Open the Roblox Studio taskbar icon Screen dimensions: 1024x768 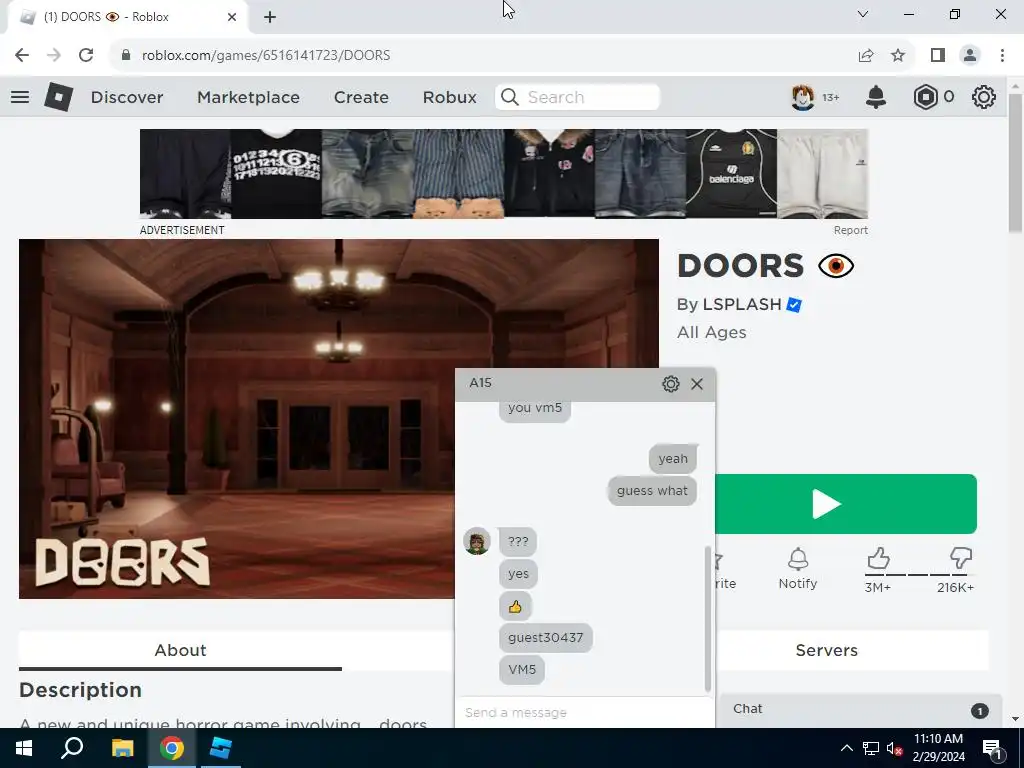click(x=221, y=748)
